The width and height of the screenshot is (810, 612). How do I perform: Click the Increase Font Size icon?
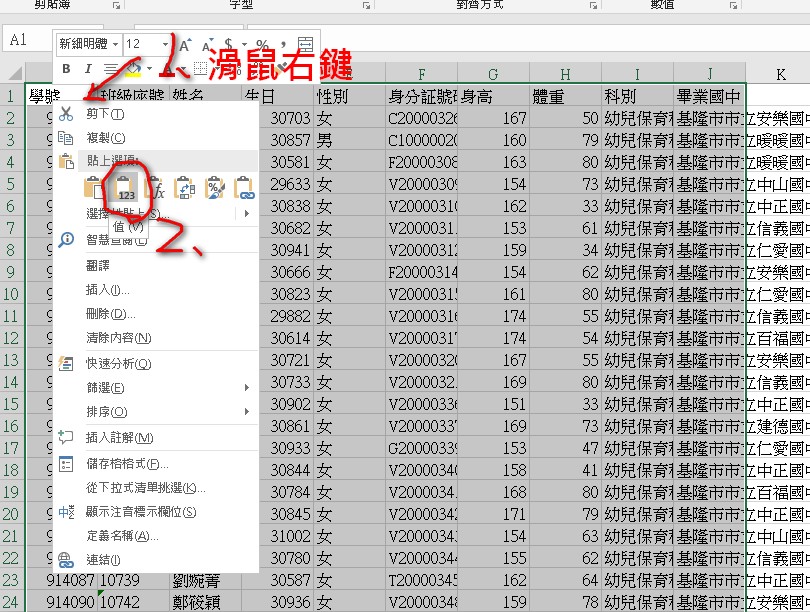click(x=185, y=44)
